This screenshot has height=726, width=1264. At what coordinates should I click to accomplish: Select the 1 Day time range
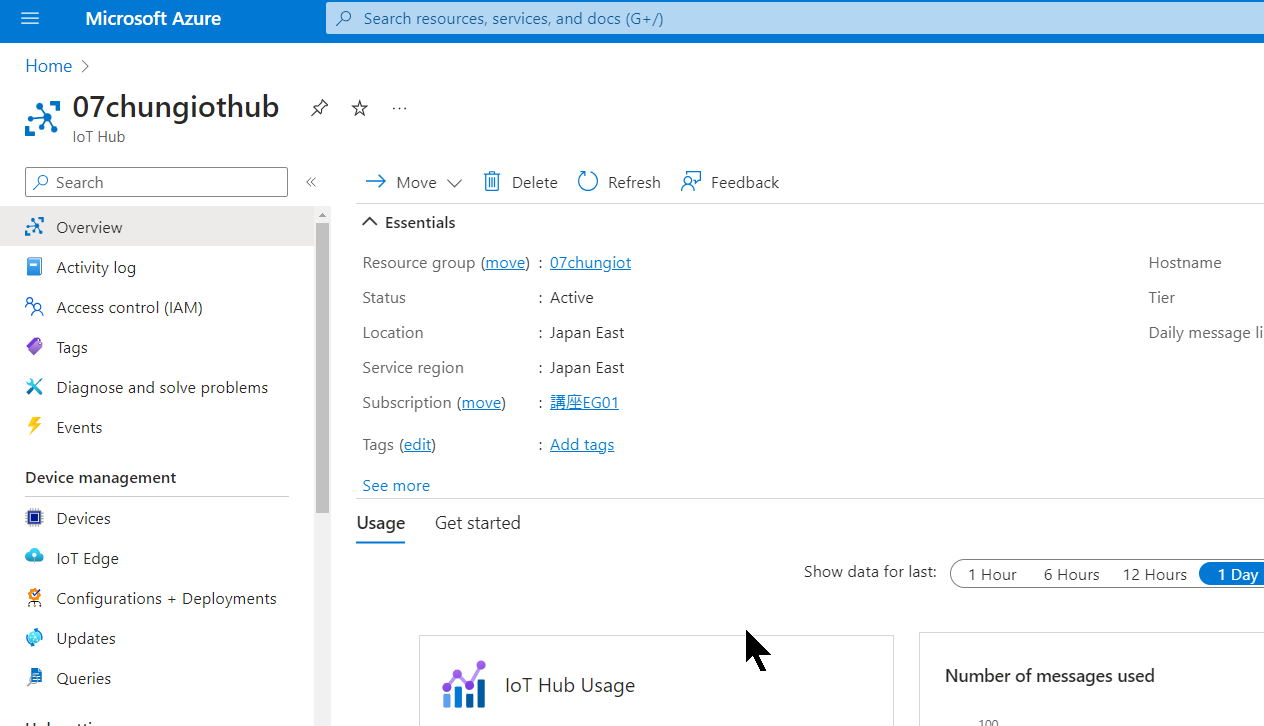tap(1234, 574)
